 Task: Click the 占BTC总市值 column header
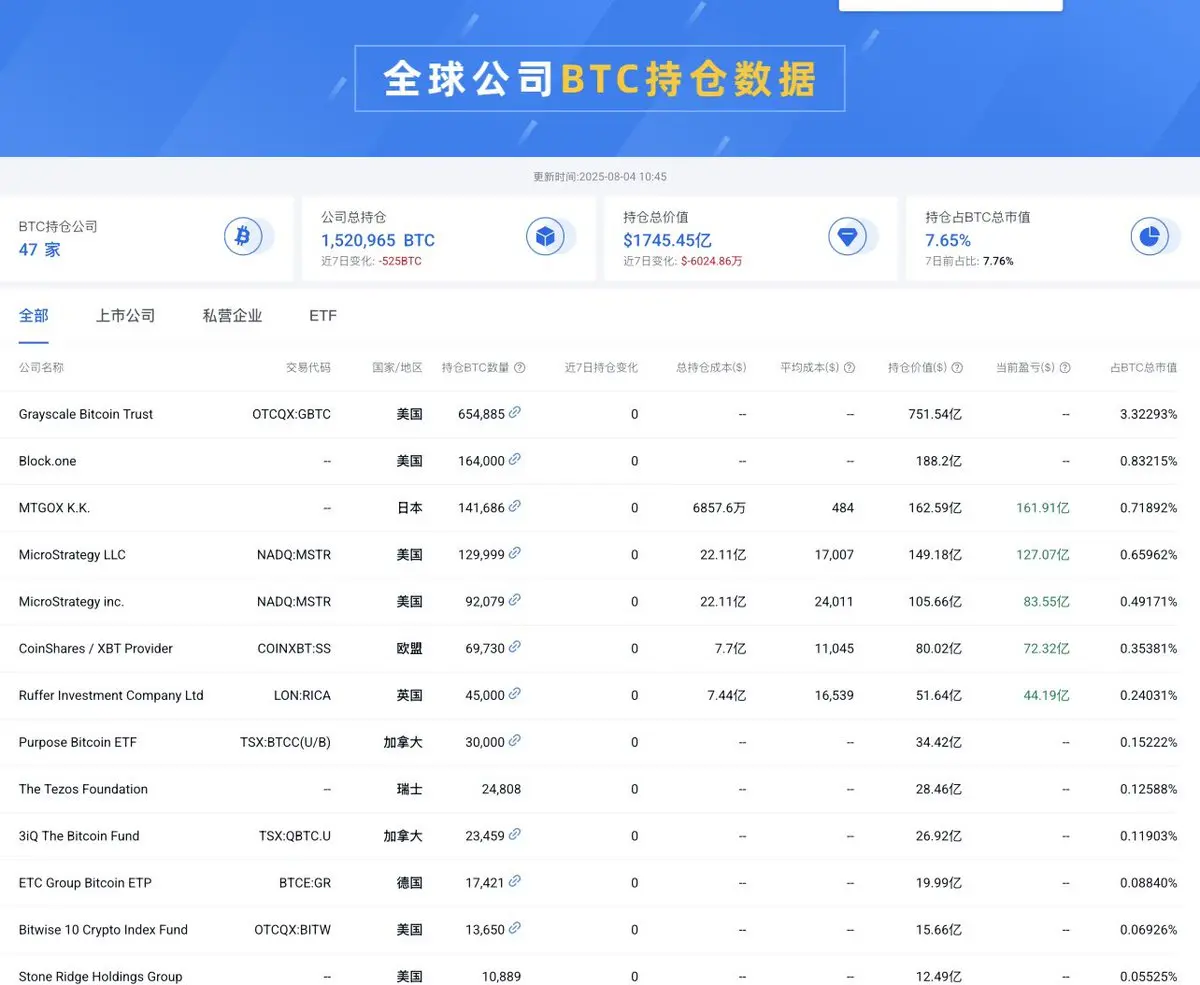(x=1144, y=368)
